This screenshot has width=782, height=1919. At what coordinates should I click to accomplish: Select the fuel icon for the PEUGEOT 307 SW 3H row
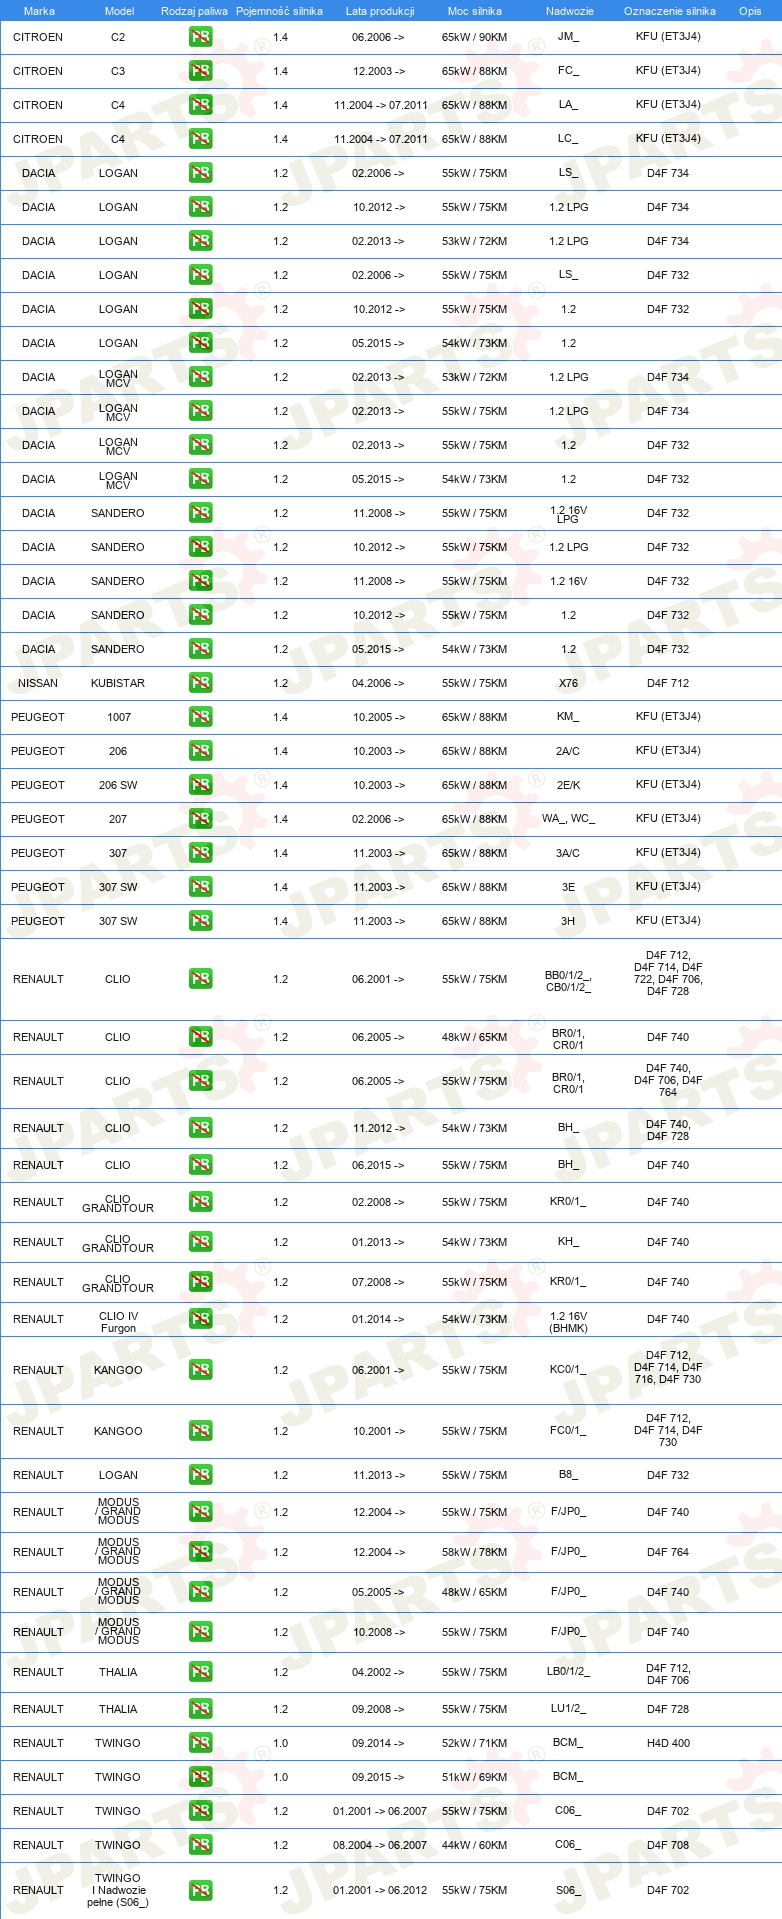tap(201, 921)
